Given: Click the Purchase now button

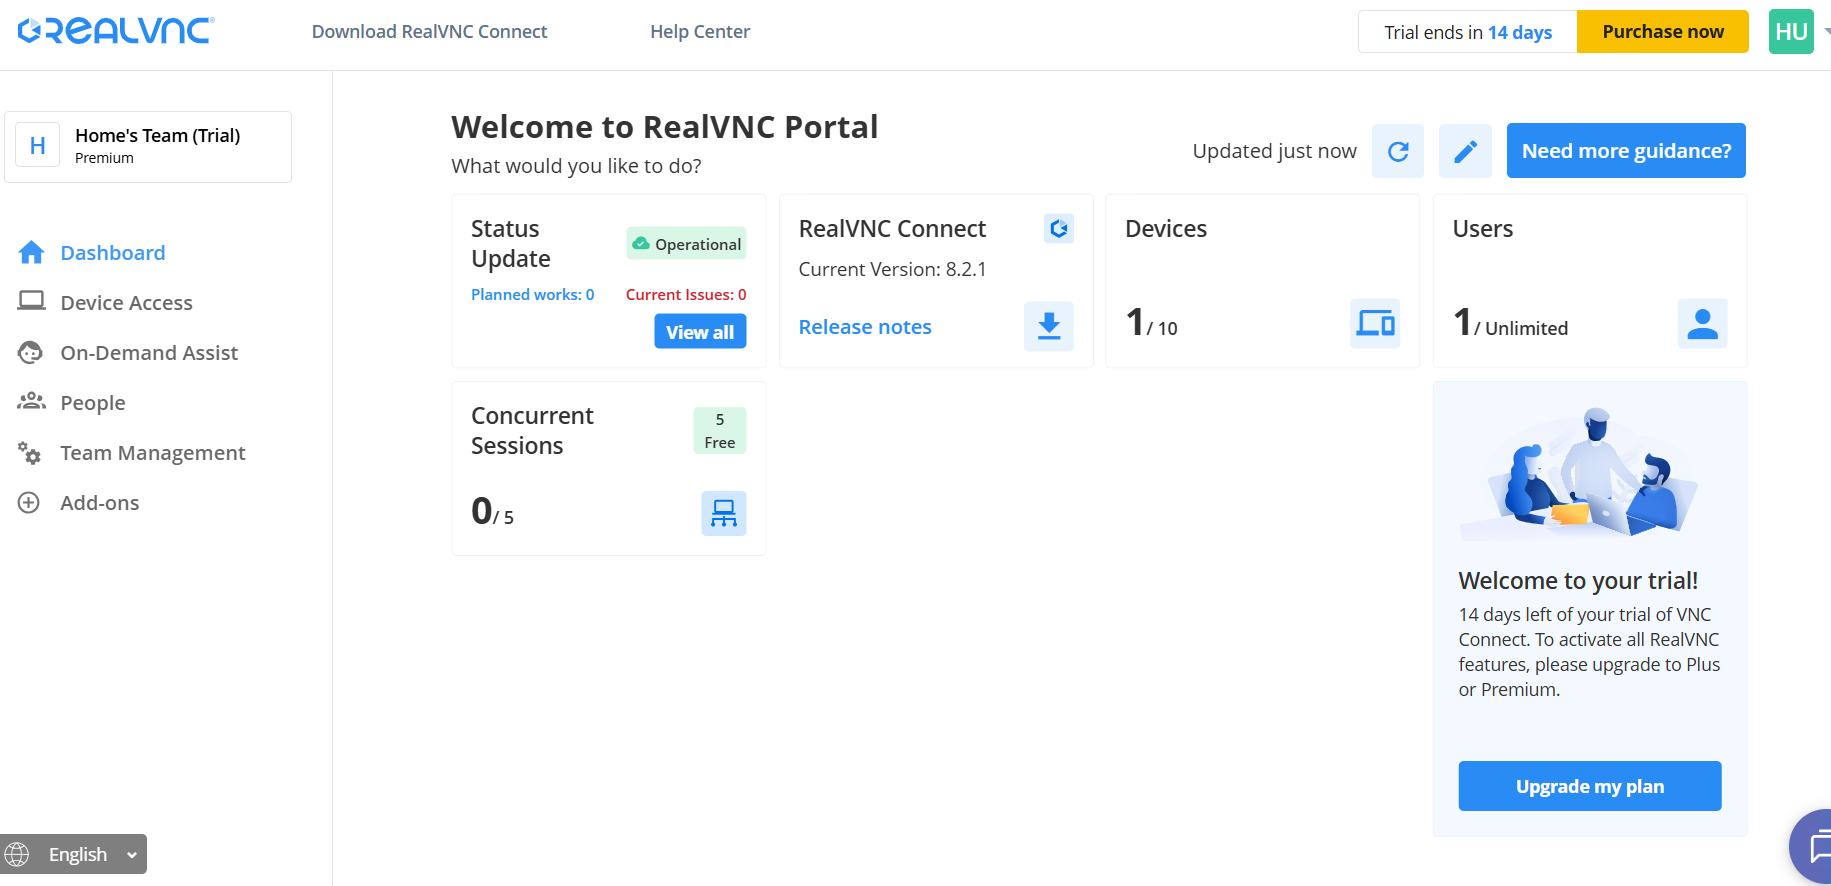Looking at the screenshot, I should point(1662,32).
